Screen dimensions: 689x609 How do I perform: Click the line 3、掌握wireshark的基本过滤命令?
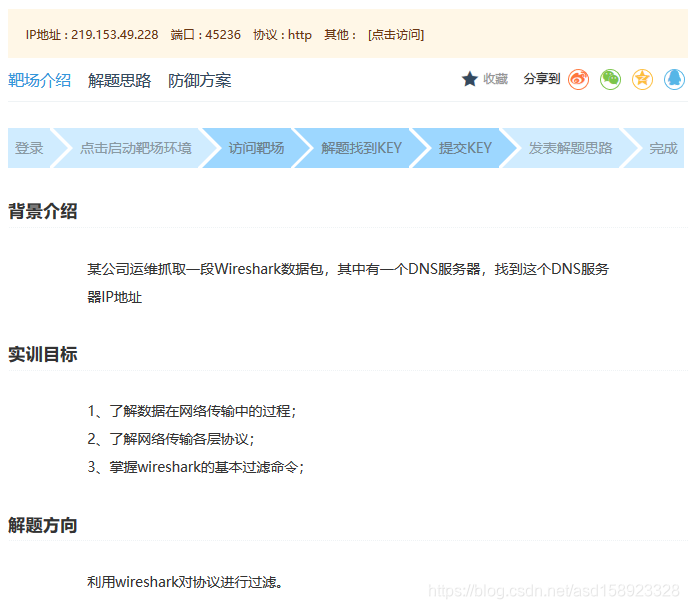click(x=196, y=467)
